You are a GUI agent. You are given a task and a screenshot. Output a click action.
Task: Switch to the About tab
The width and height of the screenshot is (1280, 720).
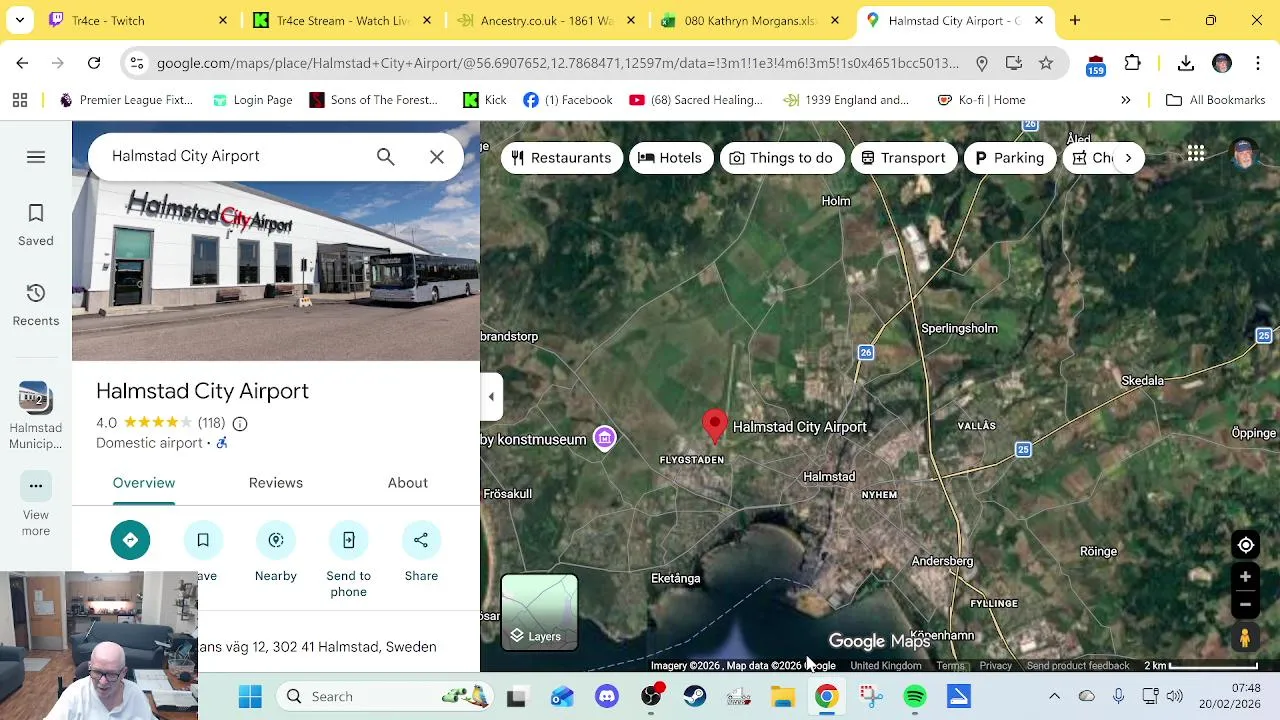tap(408, 483)
